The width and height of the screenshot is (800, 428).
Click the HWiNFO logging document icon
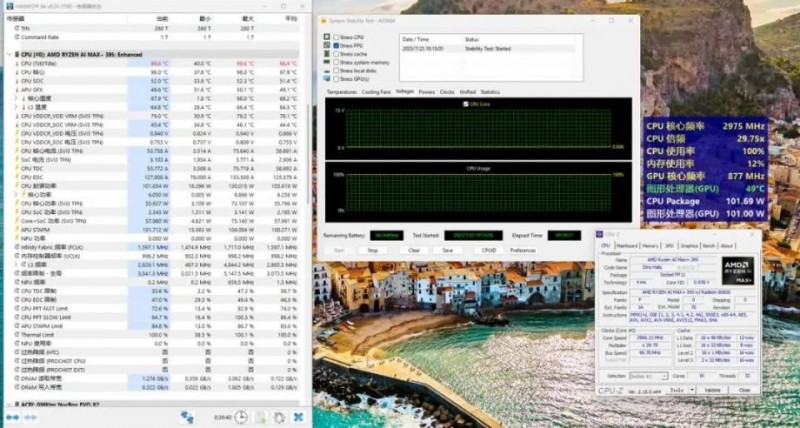coord(260,417)
